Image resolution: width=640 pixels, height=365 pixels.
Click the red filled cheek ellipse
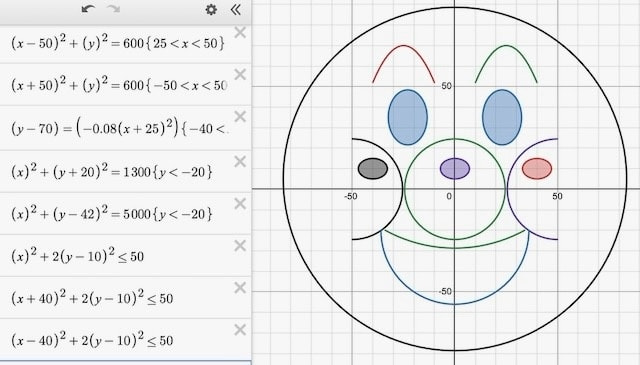point(537,169)
